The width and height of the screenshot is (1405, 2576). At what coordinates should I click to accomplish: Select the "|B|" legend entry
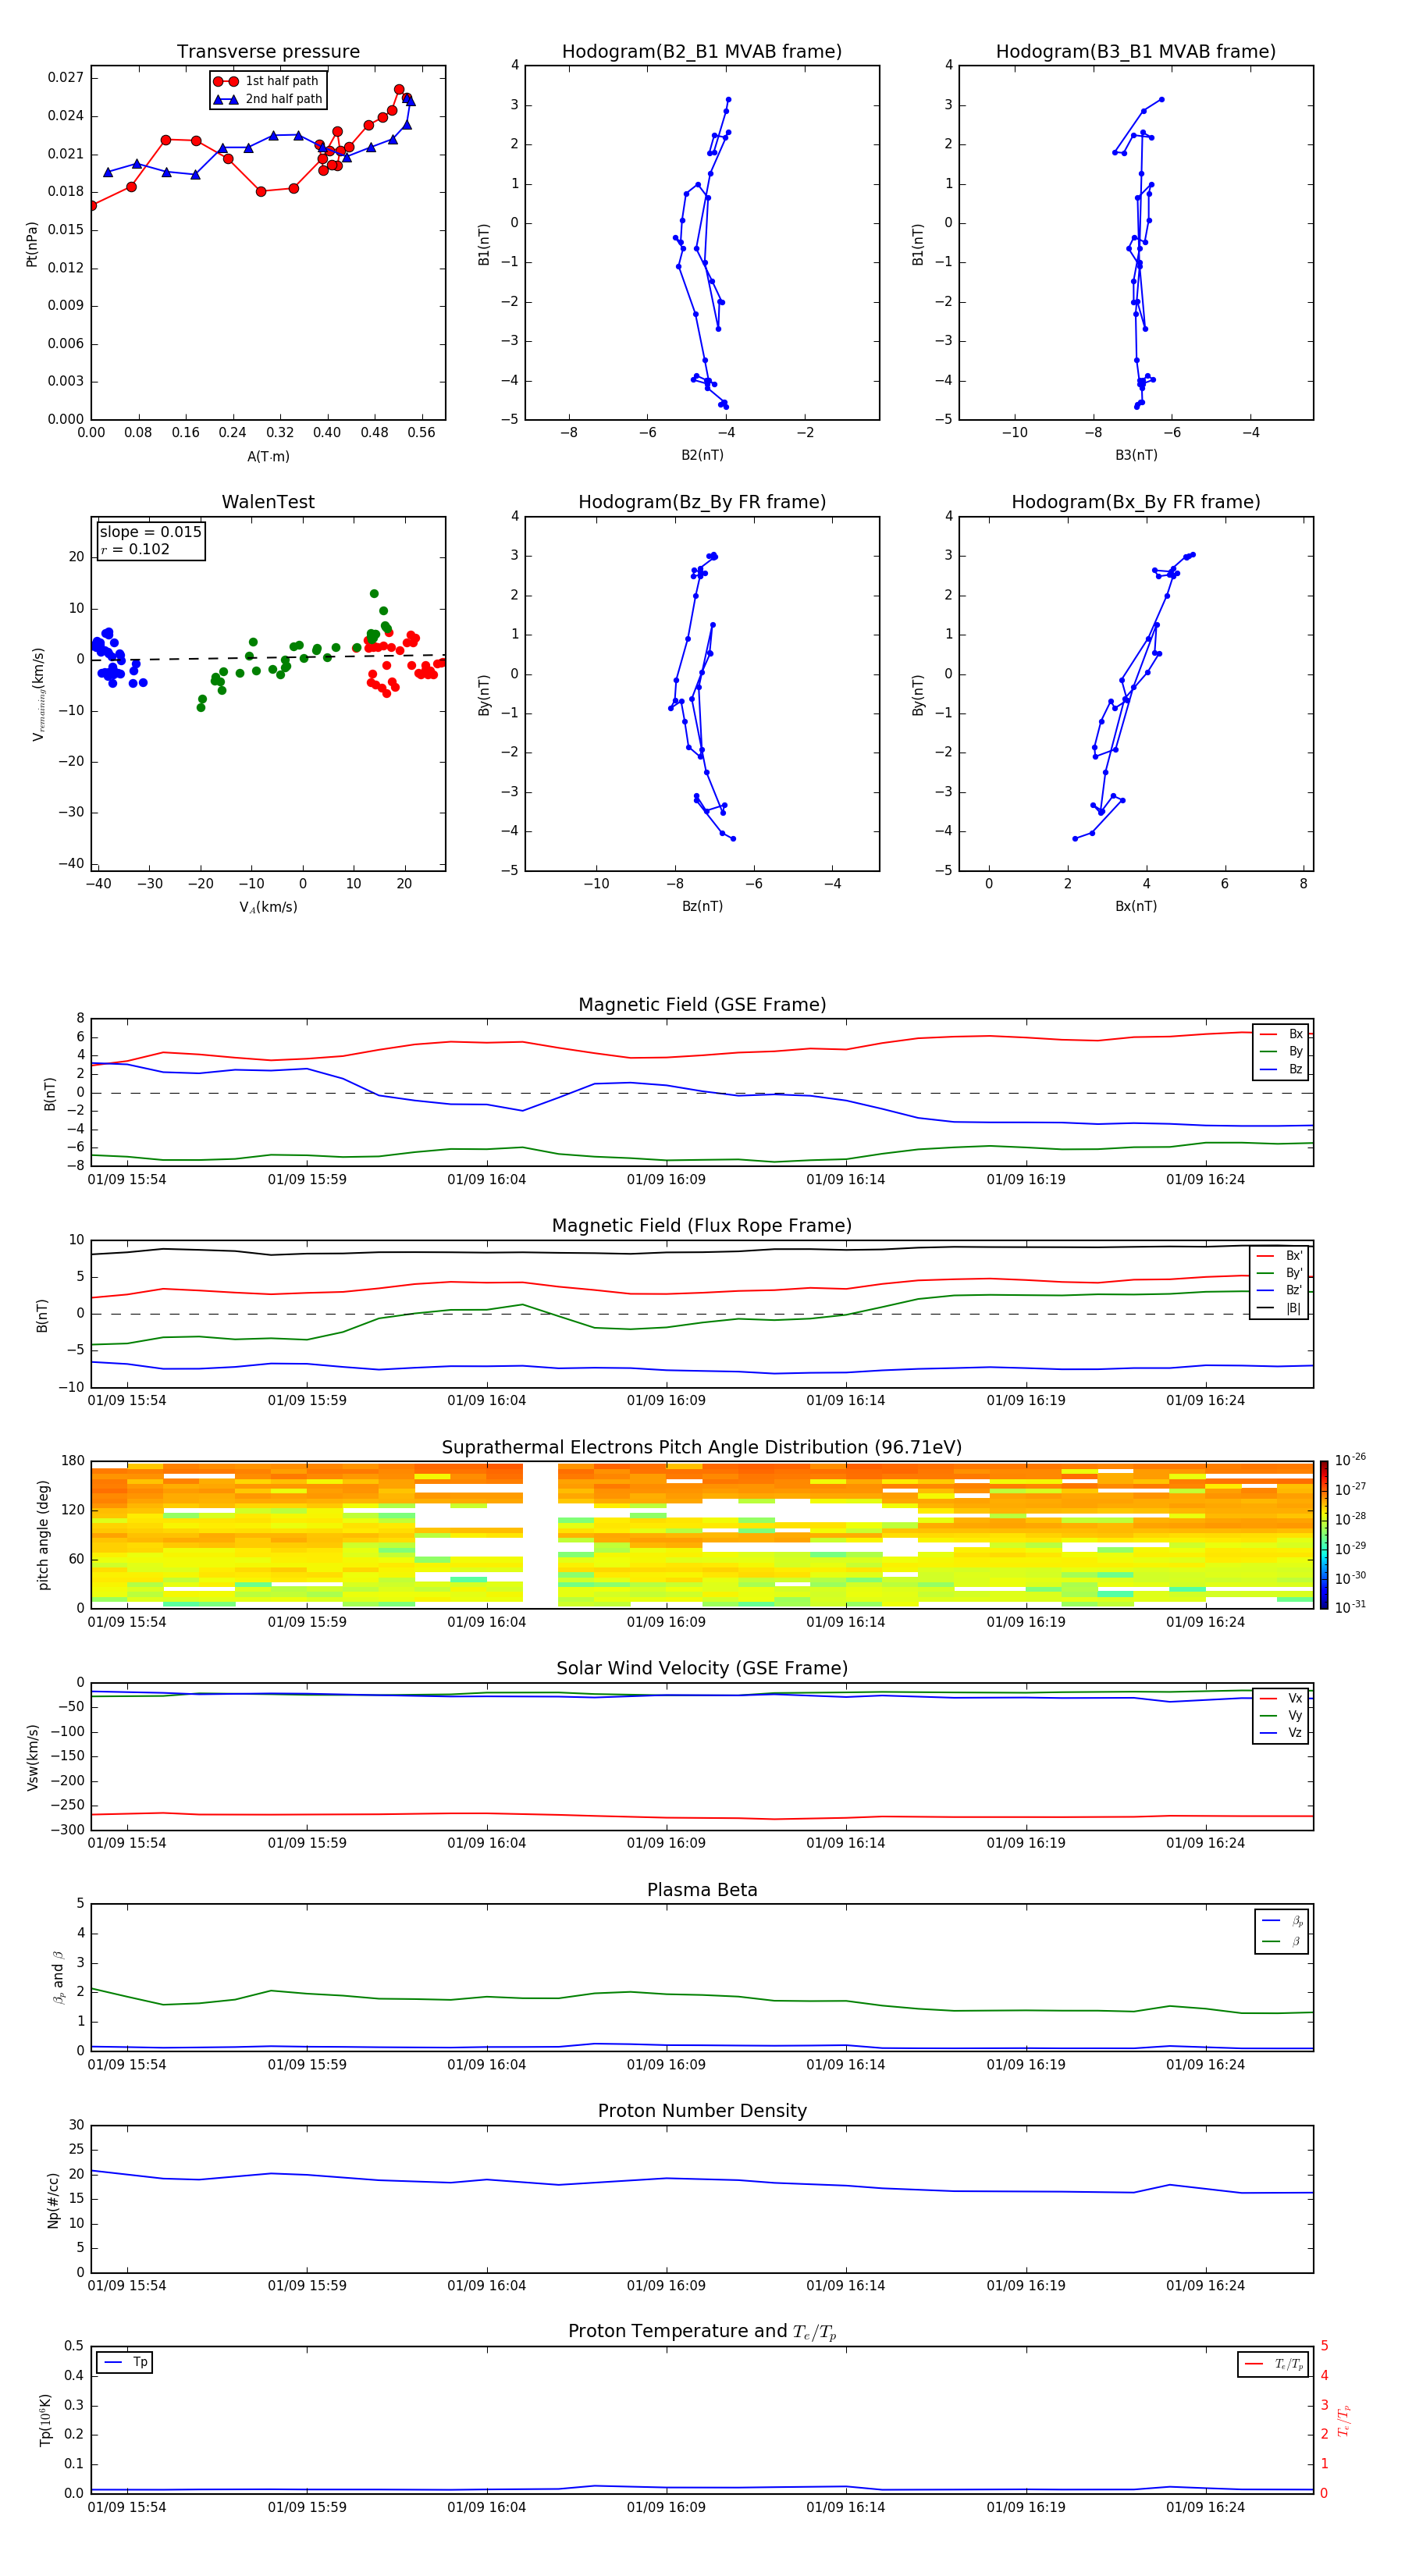click(x=1279, y=1308)
